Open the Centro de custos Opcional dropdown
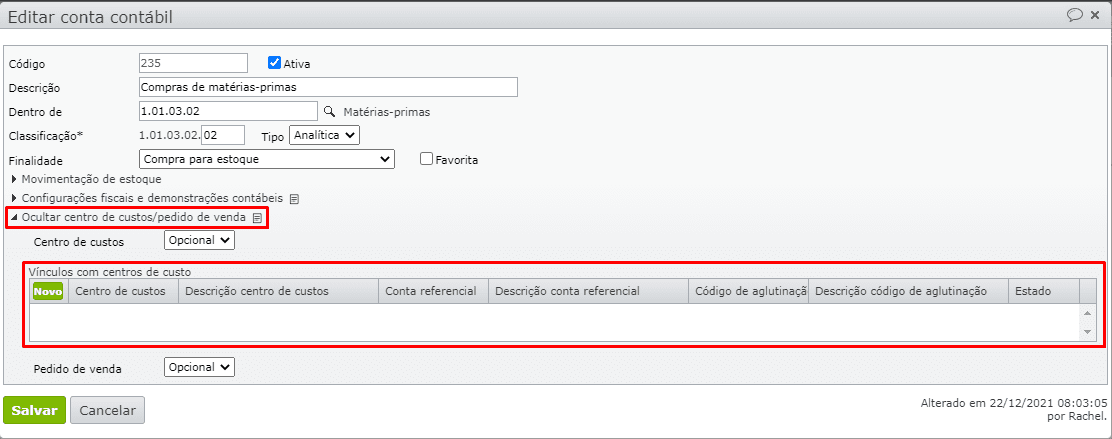Image resolution: width=1112 pixels, height=439 pixels. [199, 240]
